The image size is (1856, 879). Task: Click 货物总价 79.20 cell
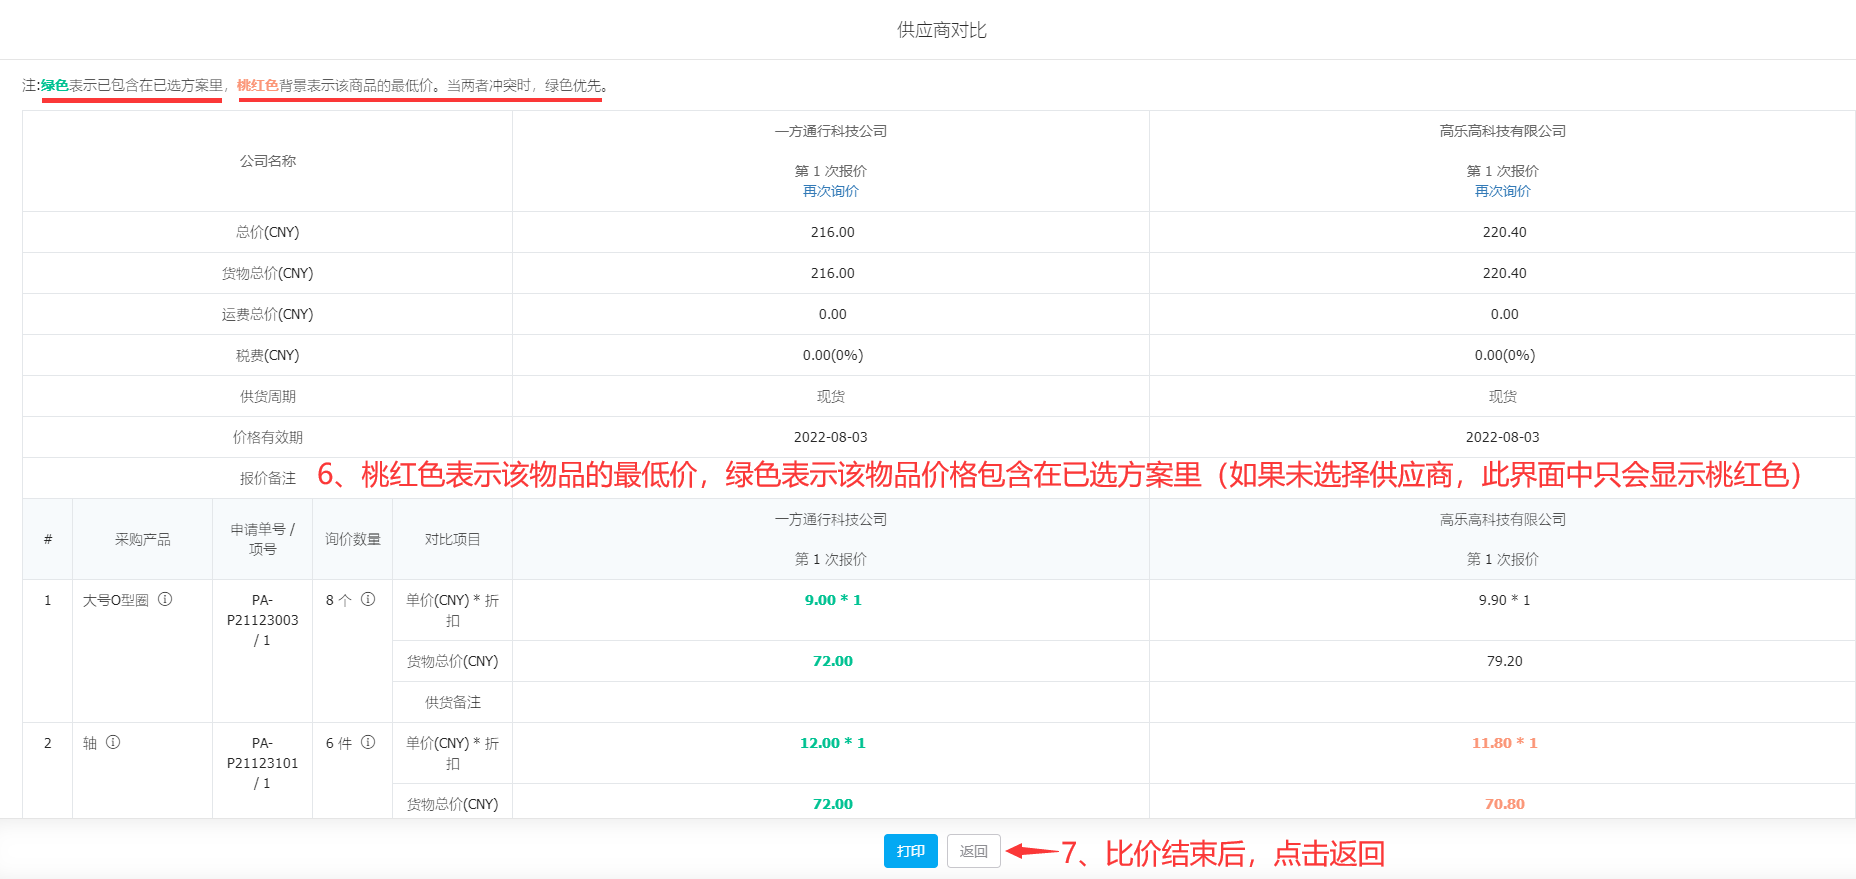click(x=1503, y=661)
